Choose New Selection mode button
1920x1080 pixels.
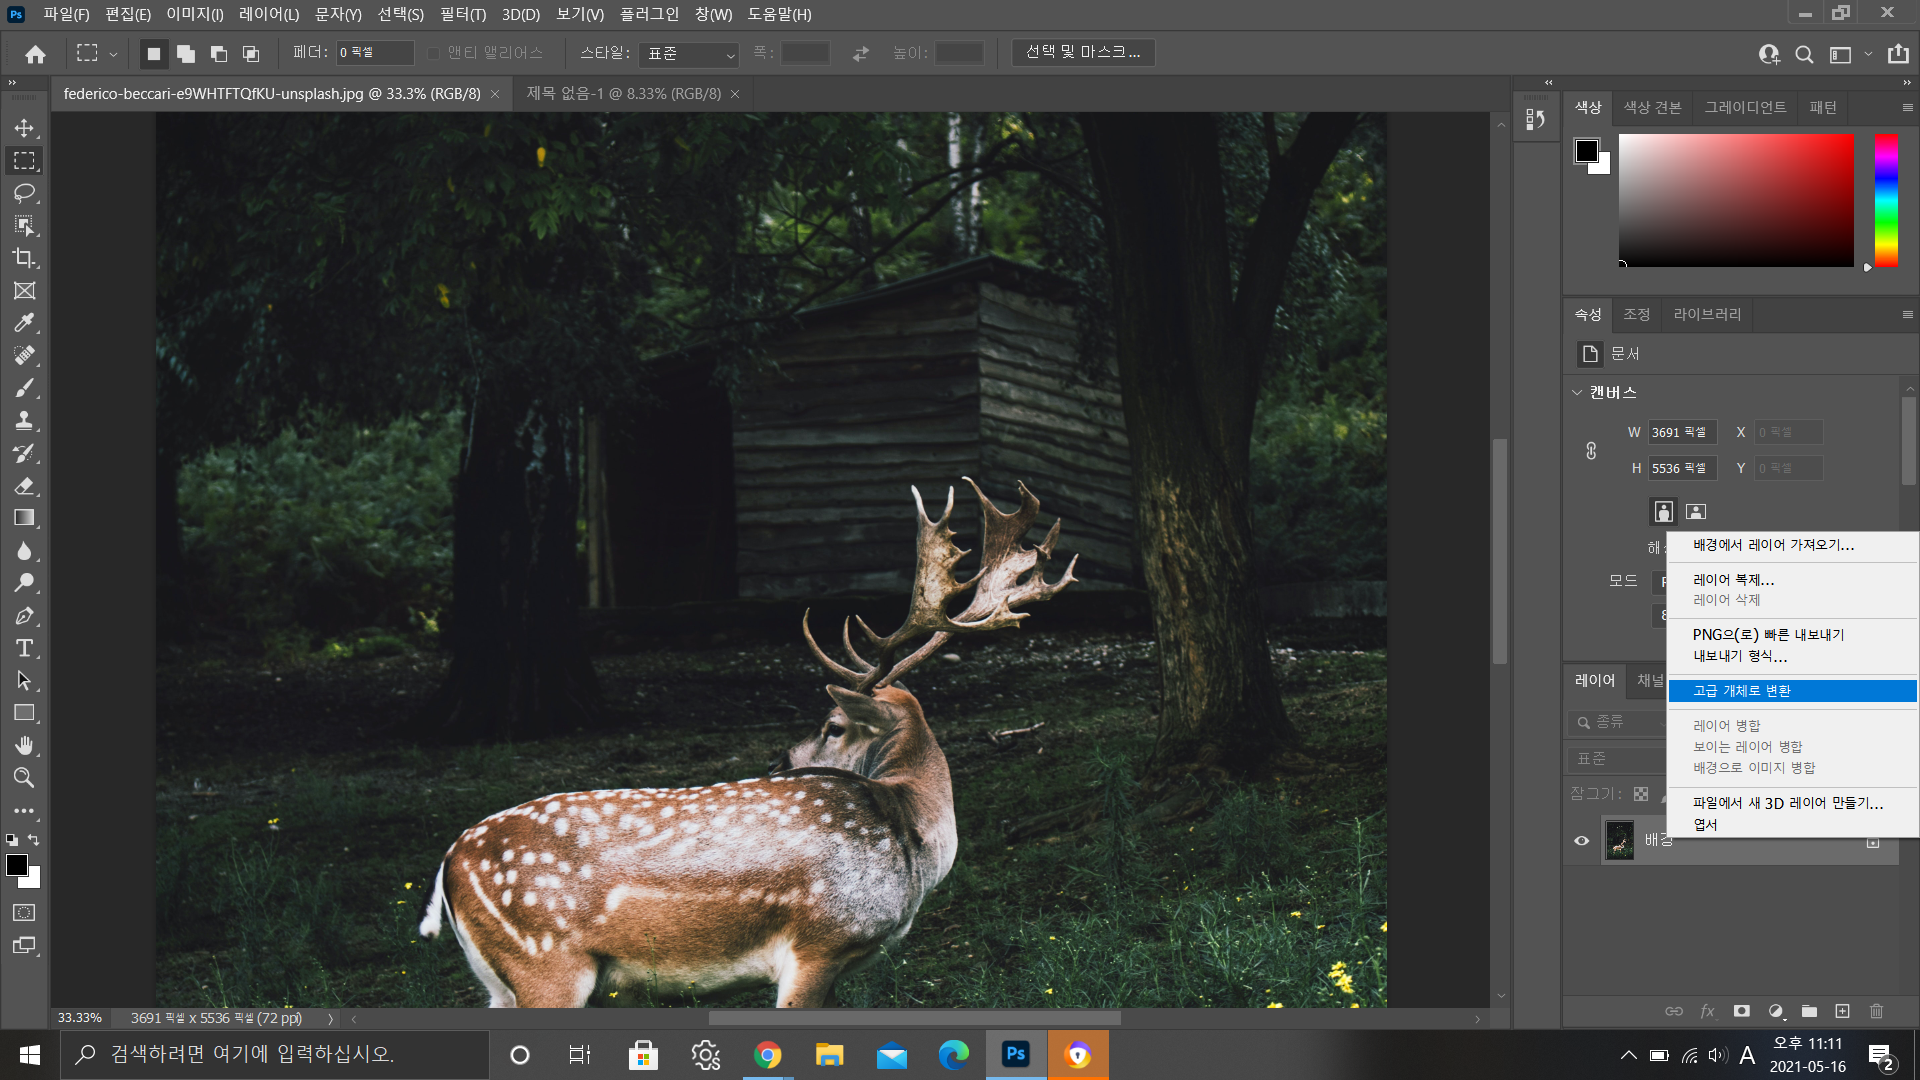(x=153, y=54)
